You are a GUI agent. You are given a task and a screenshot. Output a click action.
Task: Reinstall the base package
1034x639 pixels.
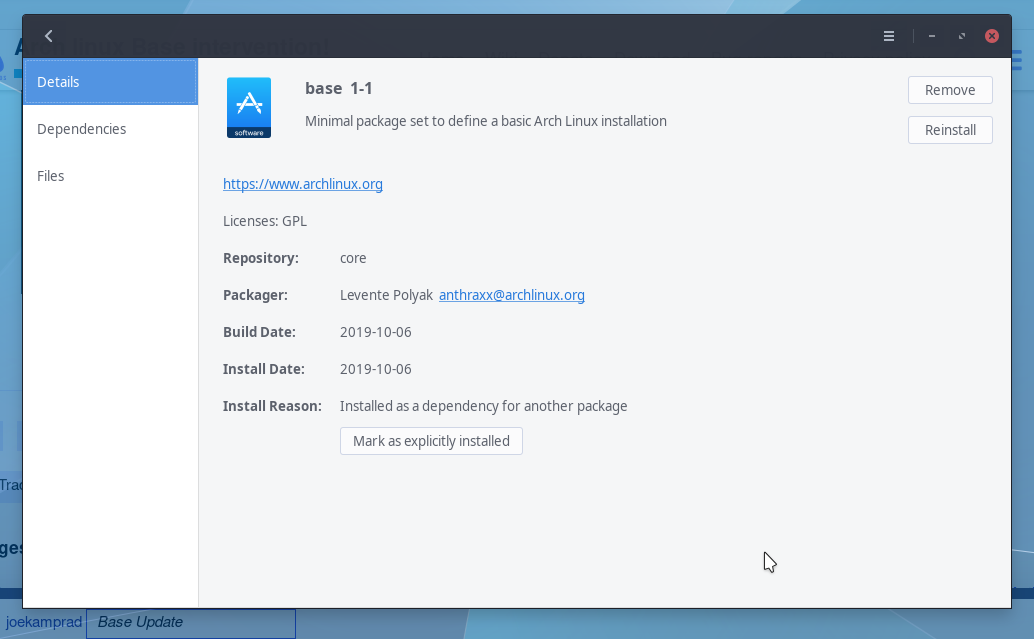(x=950, y=130)
